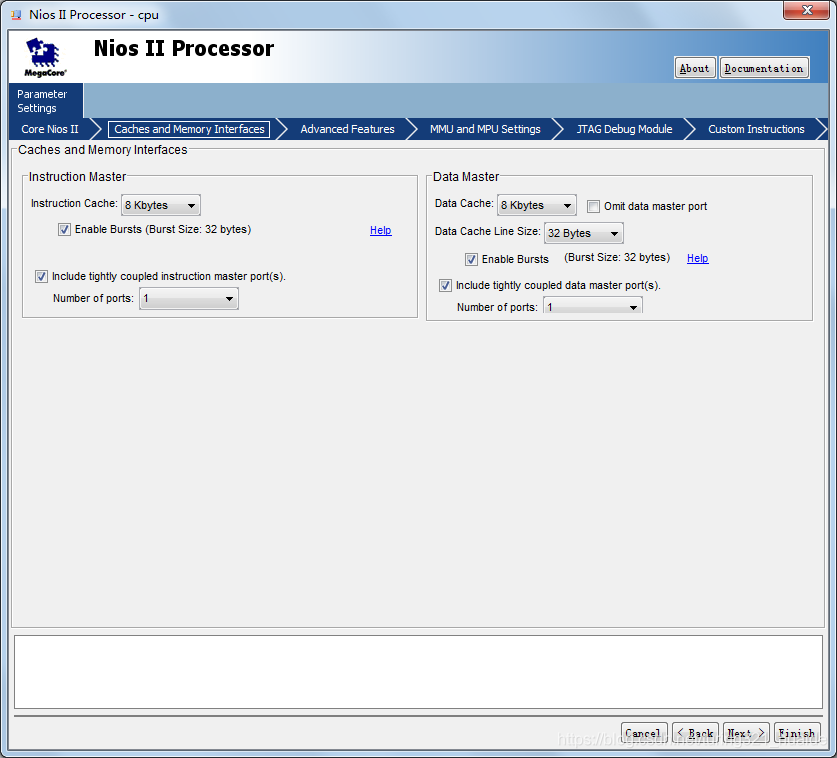Select the Parameter Settings tab
The height and width of the screenshot is (758, 837).
45,101
